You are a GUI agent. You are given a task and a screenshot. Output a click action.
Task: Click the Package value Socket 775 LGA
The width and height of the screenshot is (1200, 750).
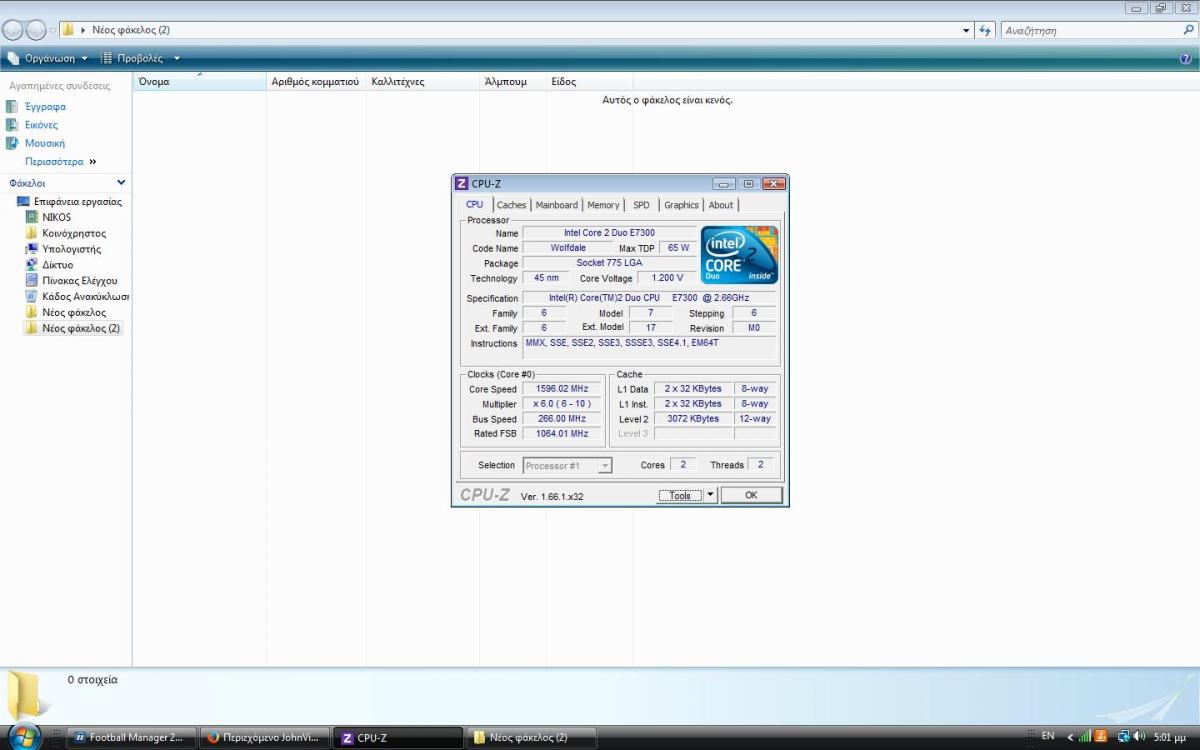(610, 263)
